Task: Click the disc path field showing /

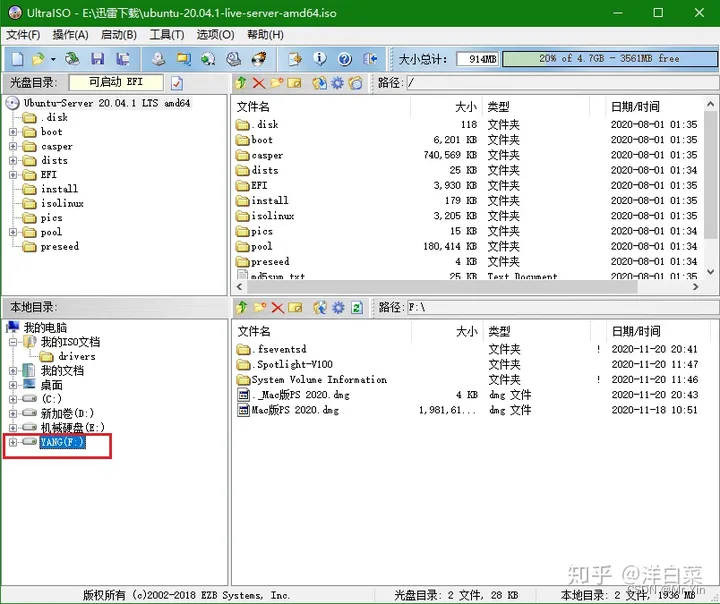Action: (561, 83)
